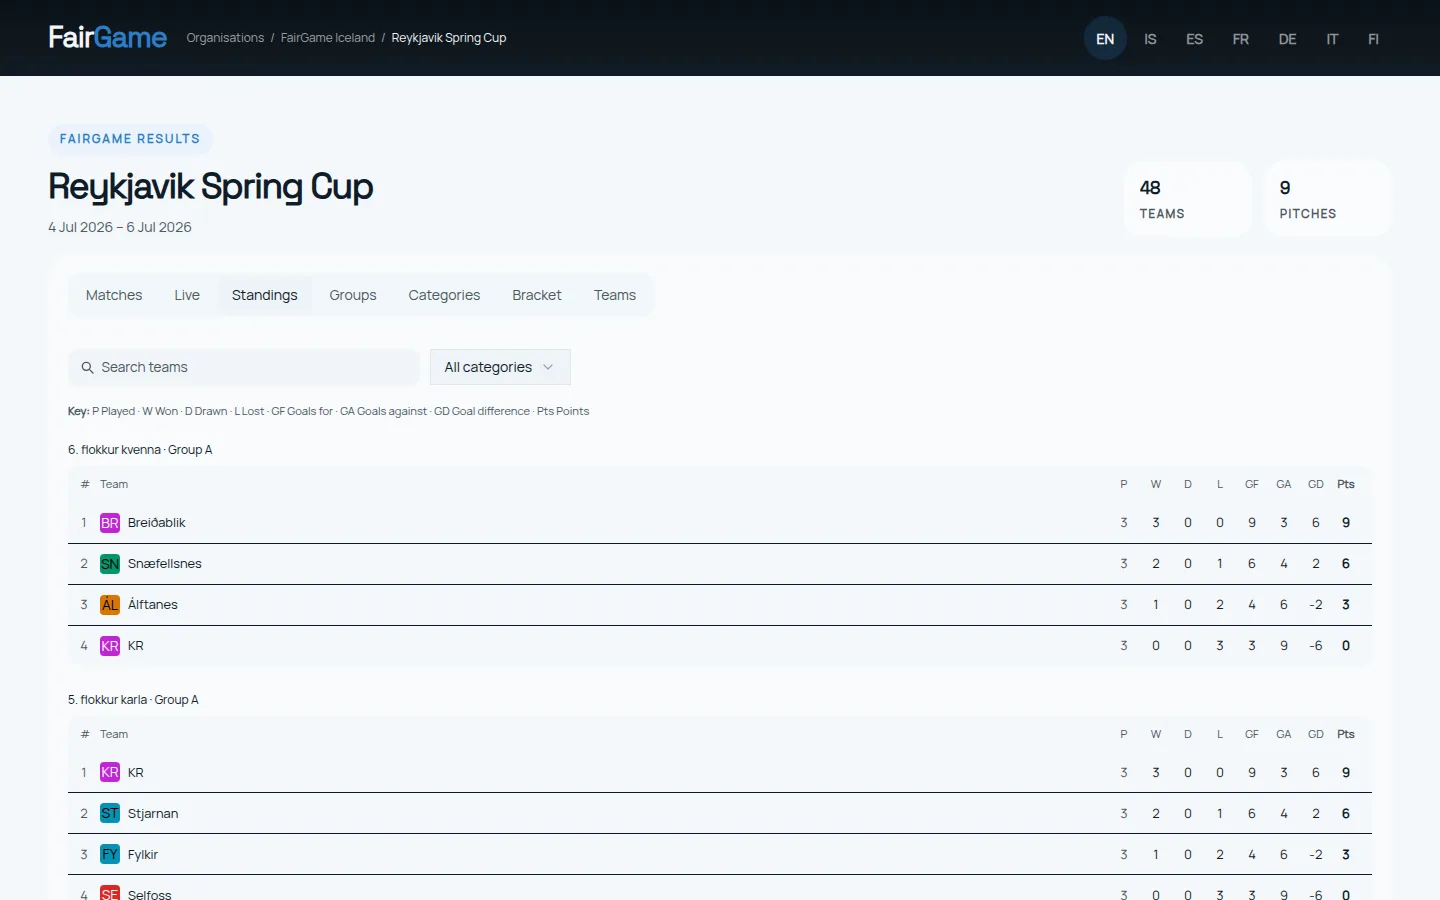Image resolution: width=1440 pixels, height=900 pixels.
Task: Click Selfoss team name
Action: click(150, 894)
